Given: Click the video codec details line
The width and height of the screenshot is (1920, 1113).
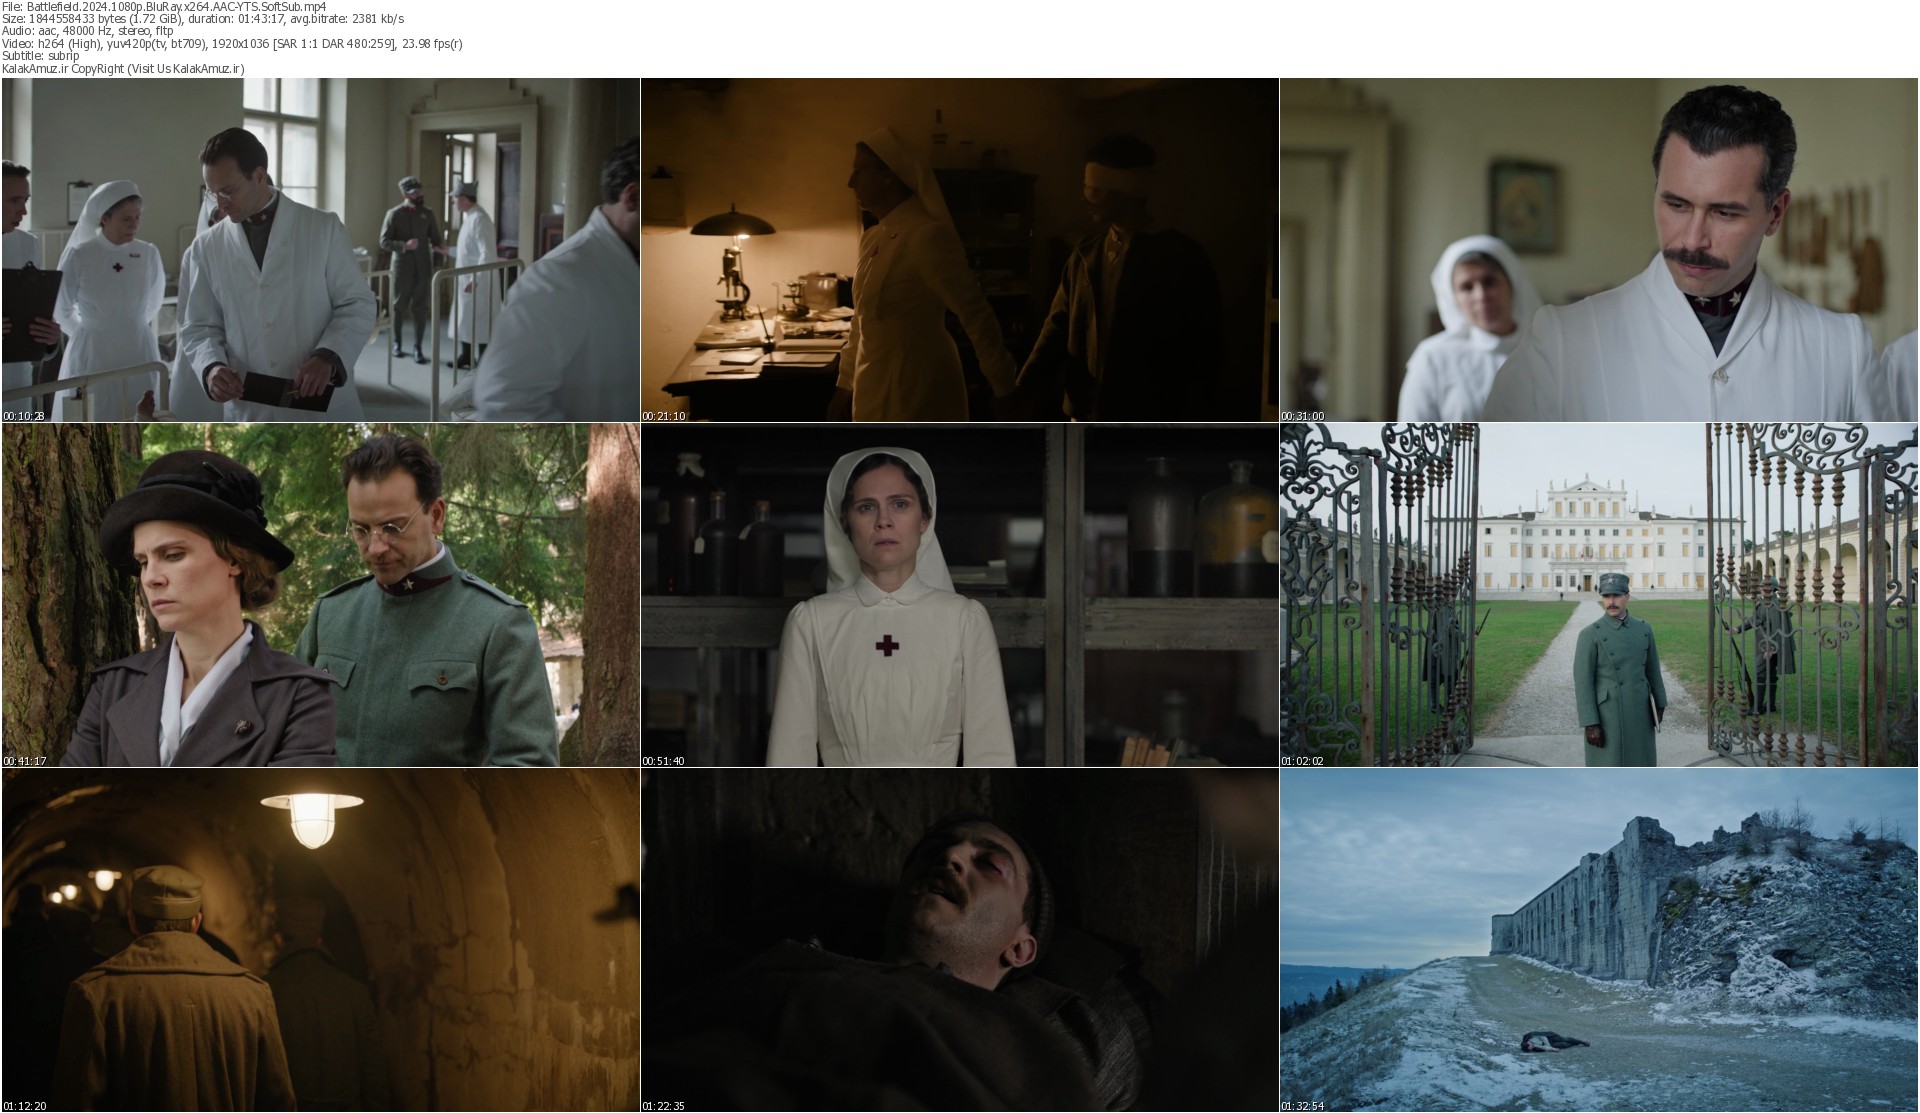Looking at the screenshot, I should (x=231, y=44).
